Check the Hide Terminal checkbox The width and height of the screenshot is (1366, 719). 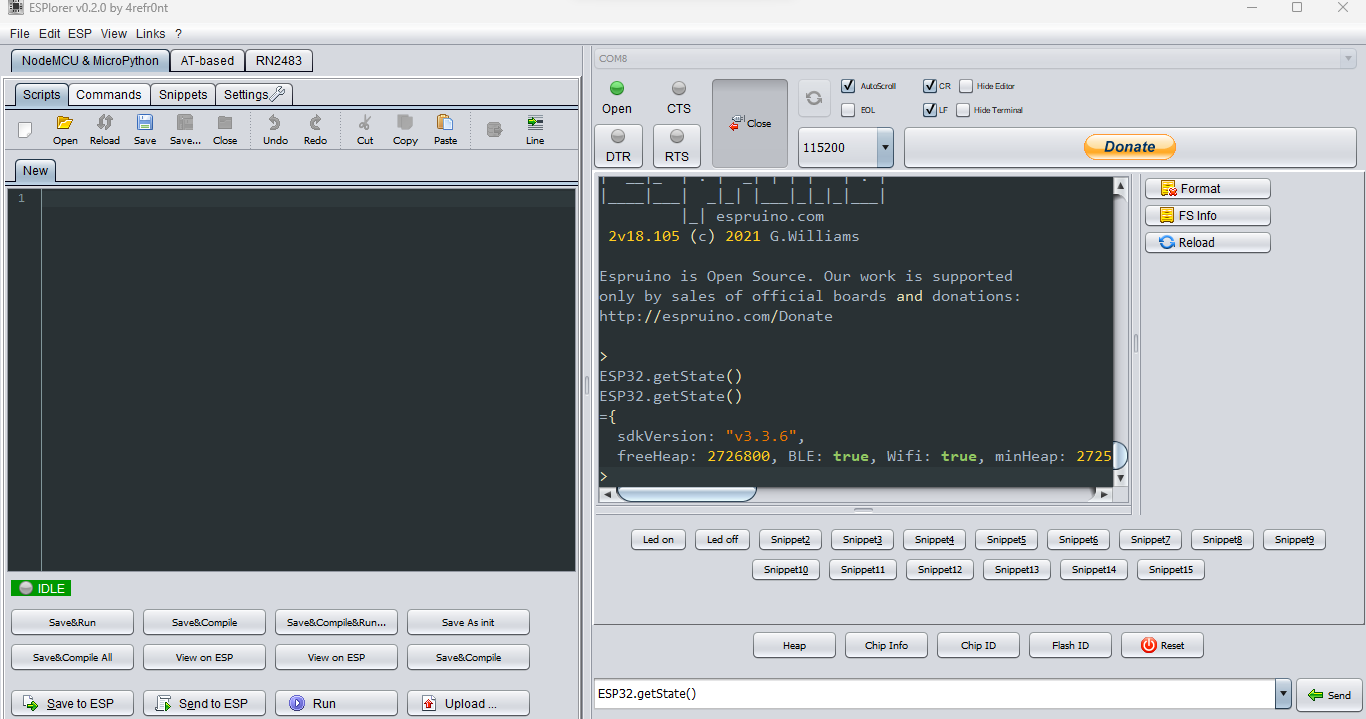click(x=963, y=110)
